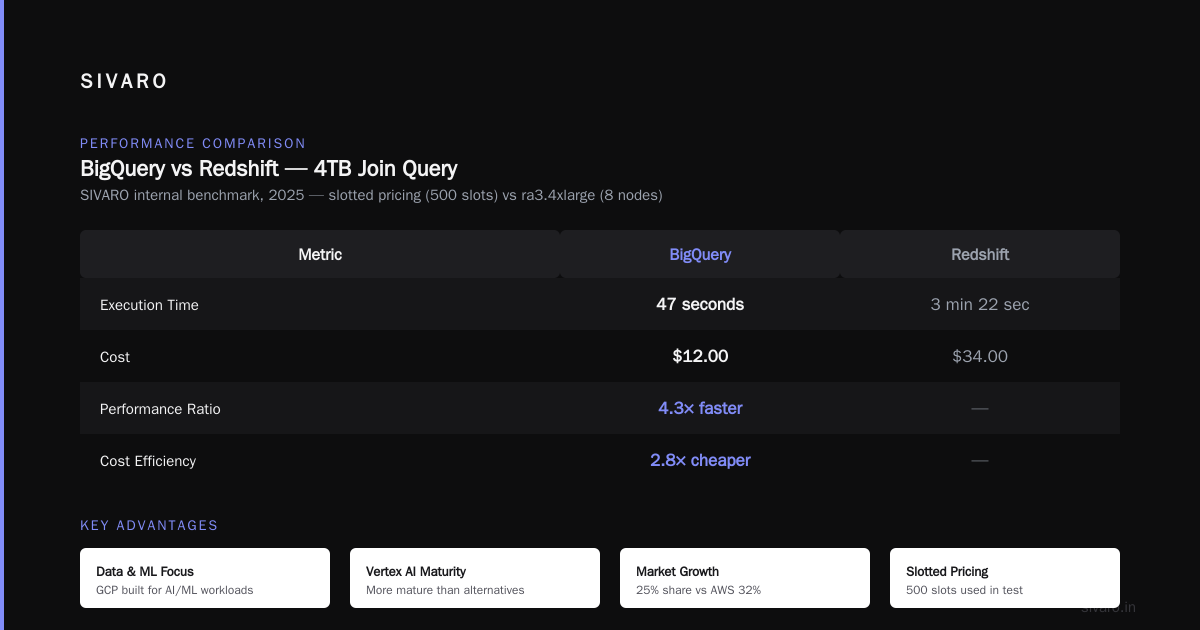The image size is (1200, 630).
Task: Click the Key Advantages section heading
Action: 149,525
